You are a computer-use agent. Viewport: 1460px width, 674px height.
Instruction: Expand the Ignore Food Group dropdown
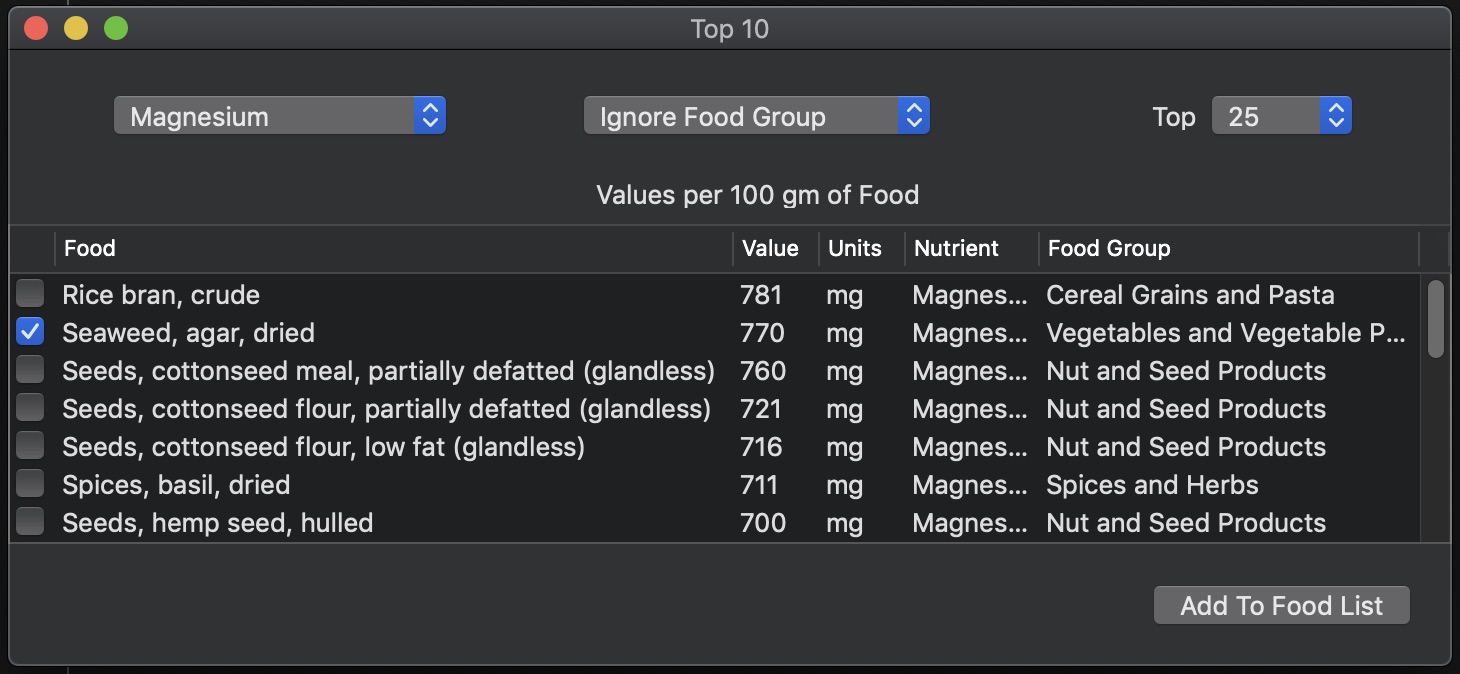click(756, 116)
